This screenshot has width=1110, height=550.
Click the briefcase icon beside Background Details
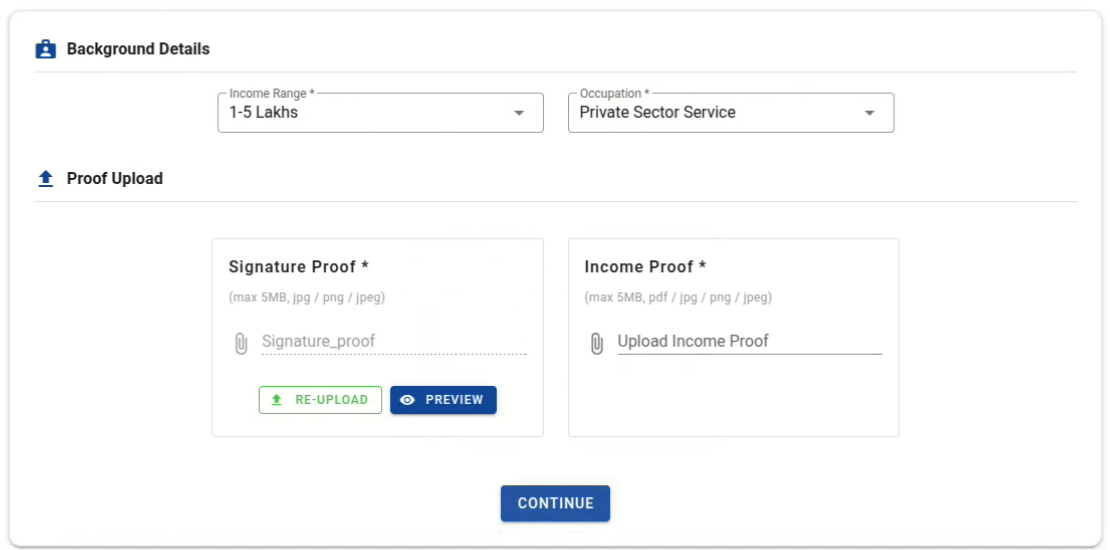45,49
